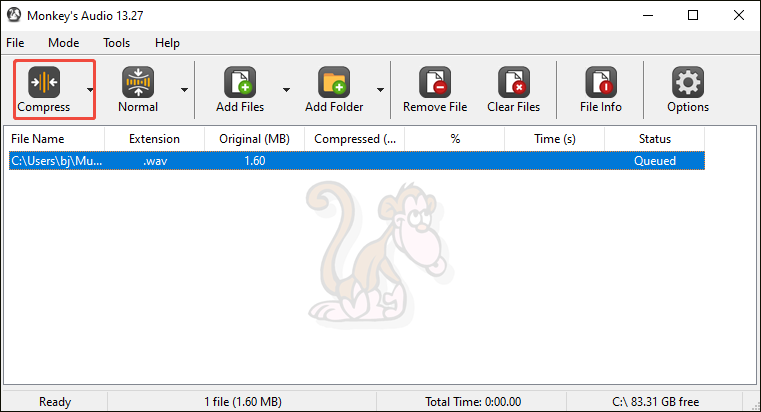761x412 pixels.
Task: Open the Help menu
Action: [167, 43]
